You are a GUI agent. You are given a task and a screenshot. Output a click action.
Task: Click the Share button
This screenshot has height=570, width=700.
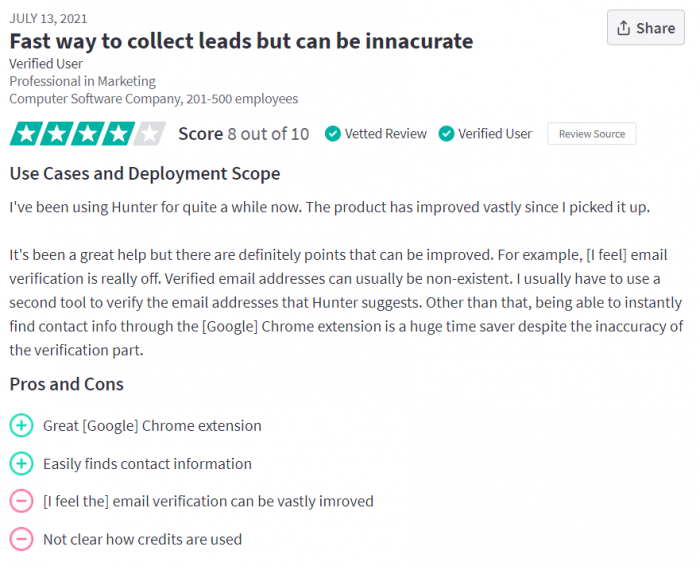pos(645,28)
